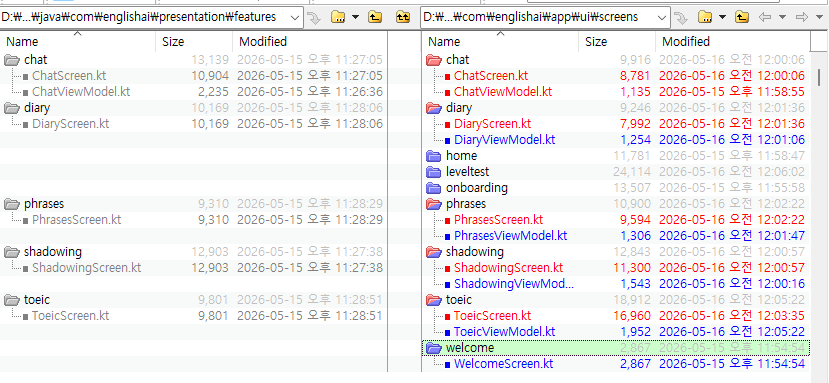Open the left pane browse folder button

pyautogui.click(x=338, y=17)
